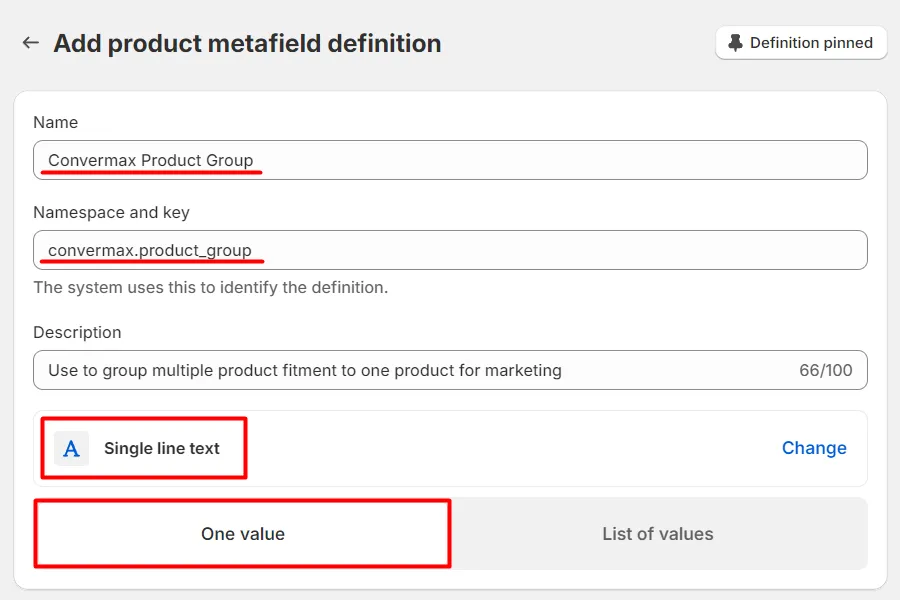The image size is (900, 600).
Task: Click the 'system uses this' help text
Action: (210, 287)
